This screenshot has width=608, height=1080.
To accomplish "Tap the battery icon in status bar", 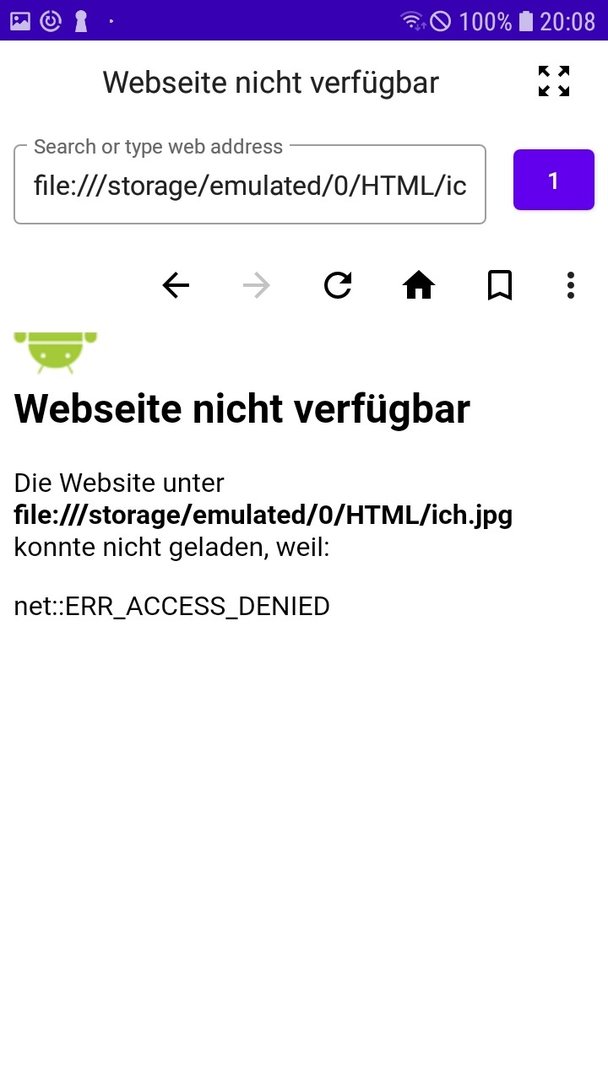I will click(526, 21).
